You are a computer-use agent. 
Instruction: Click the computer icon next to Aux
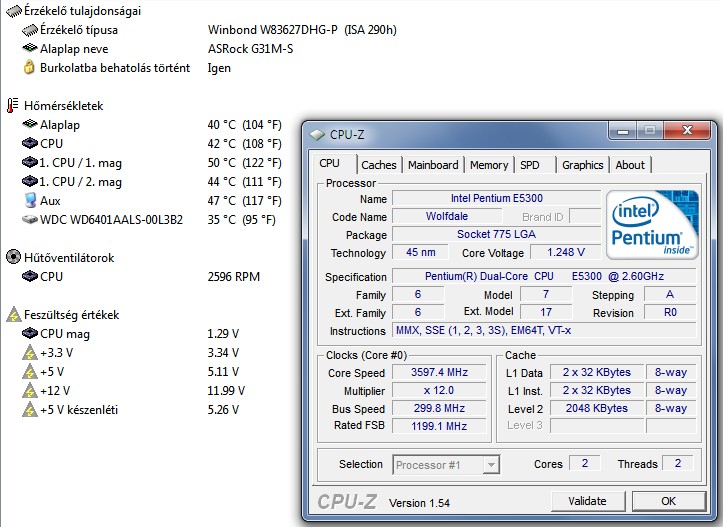pos(30,200)
